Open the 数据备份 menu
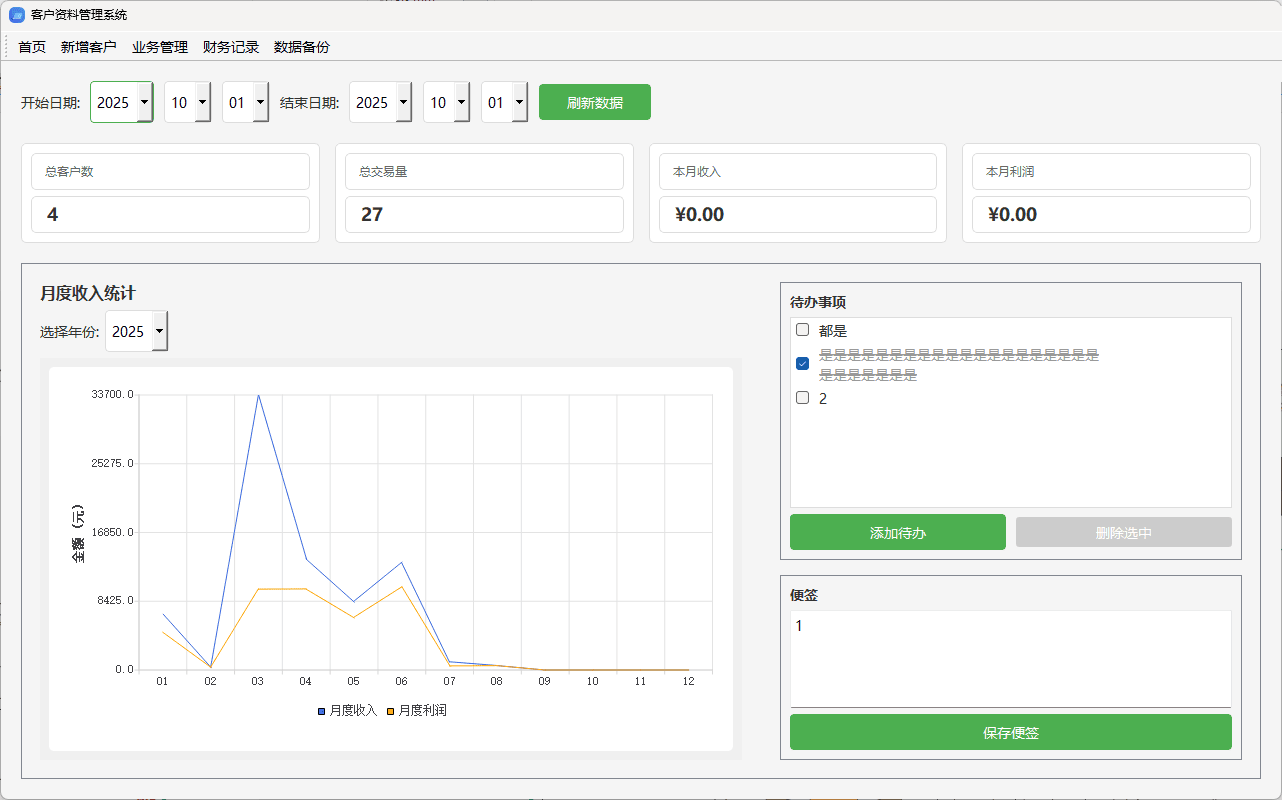The width and height of the screenshot is (1282, 800). coord(302,46)
